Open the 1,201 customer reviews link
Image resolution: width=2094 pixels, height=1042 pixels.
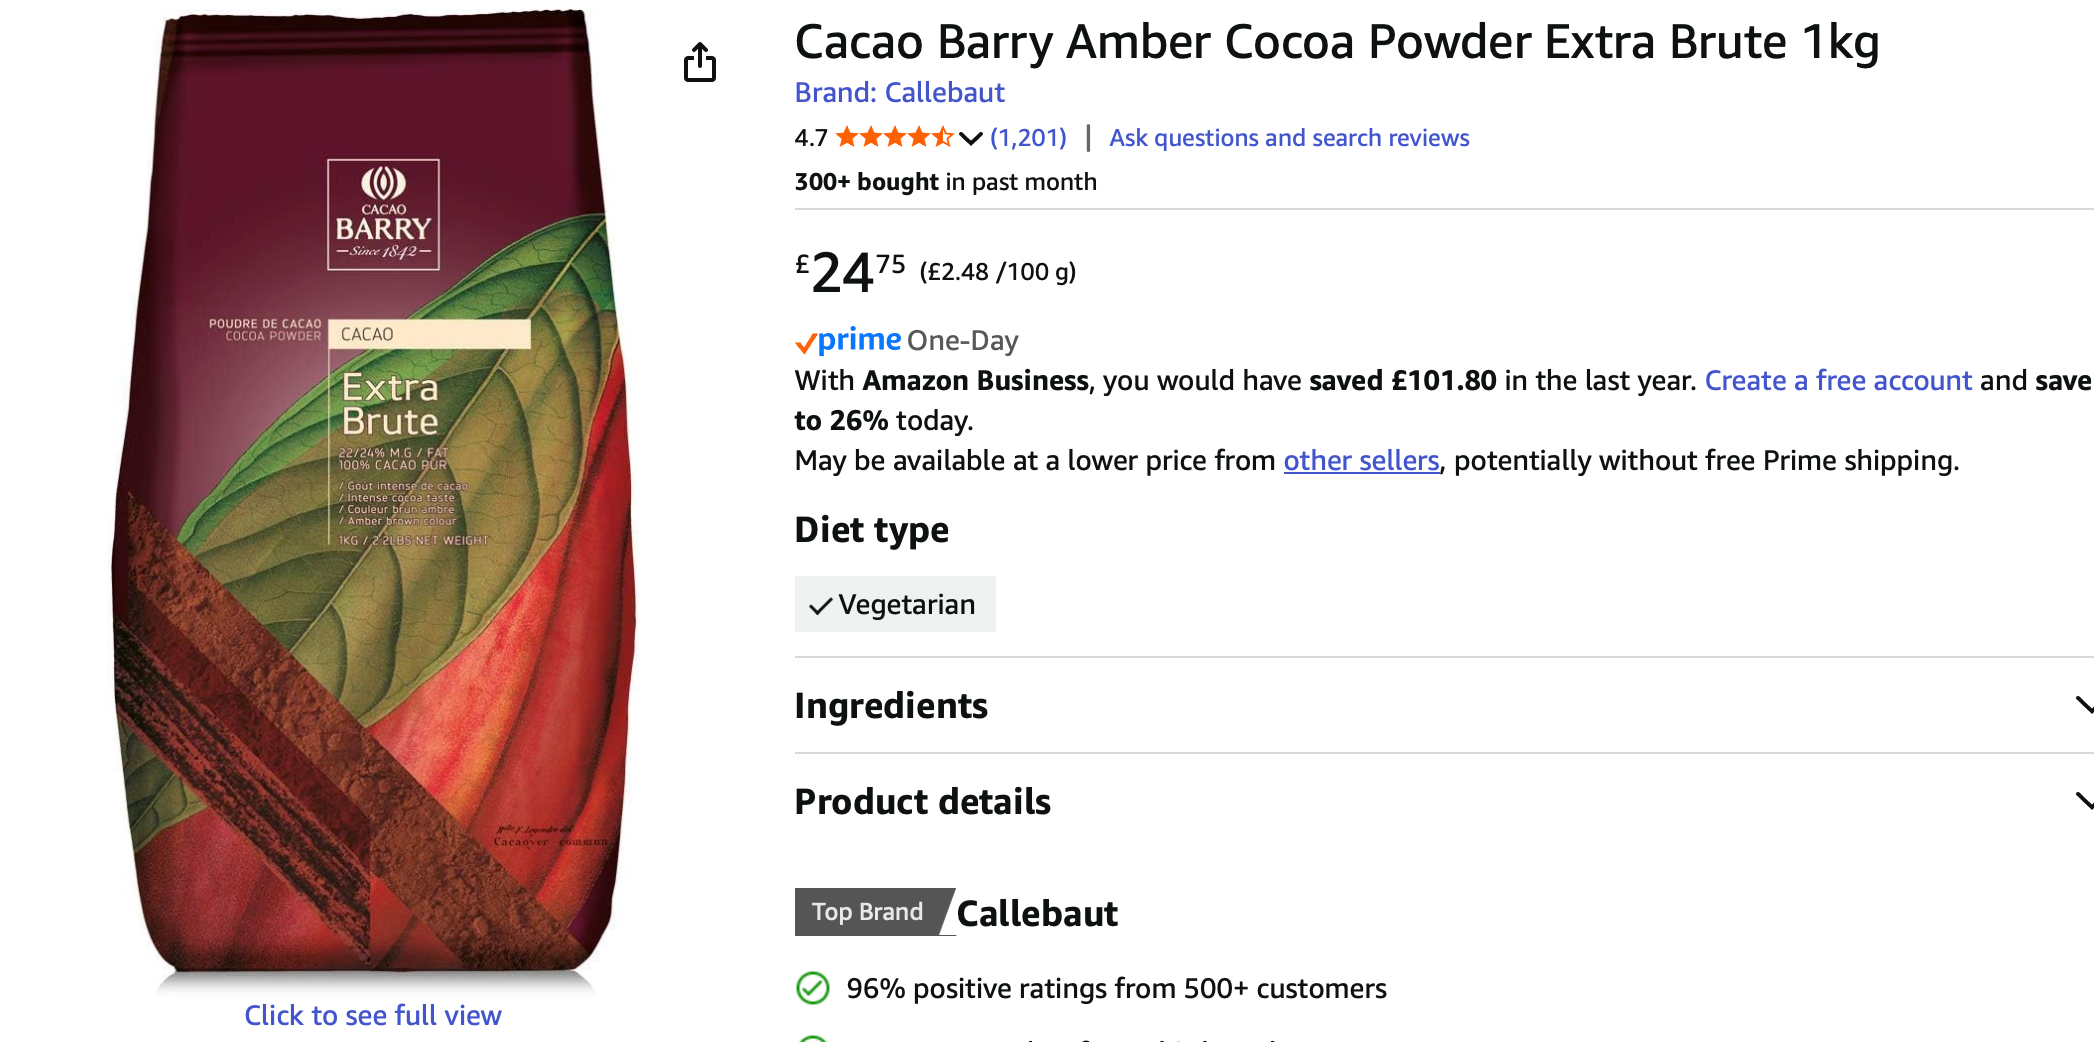1028,138
